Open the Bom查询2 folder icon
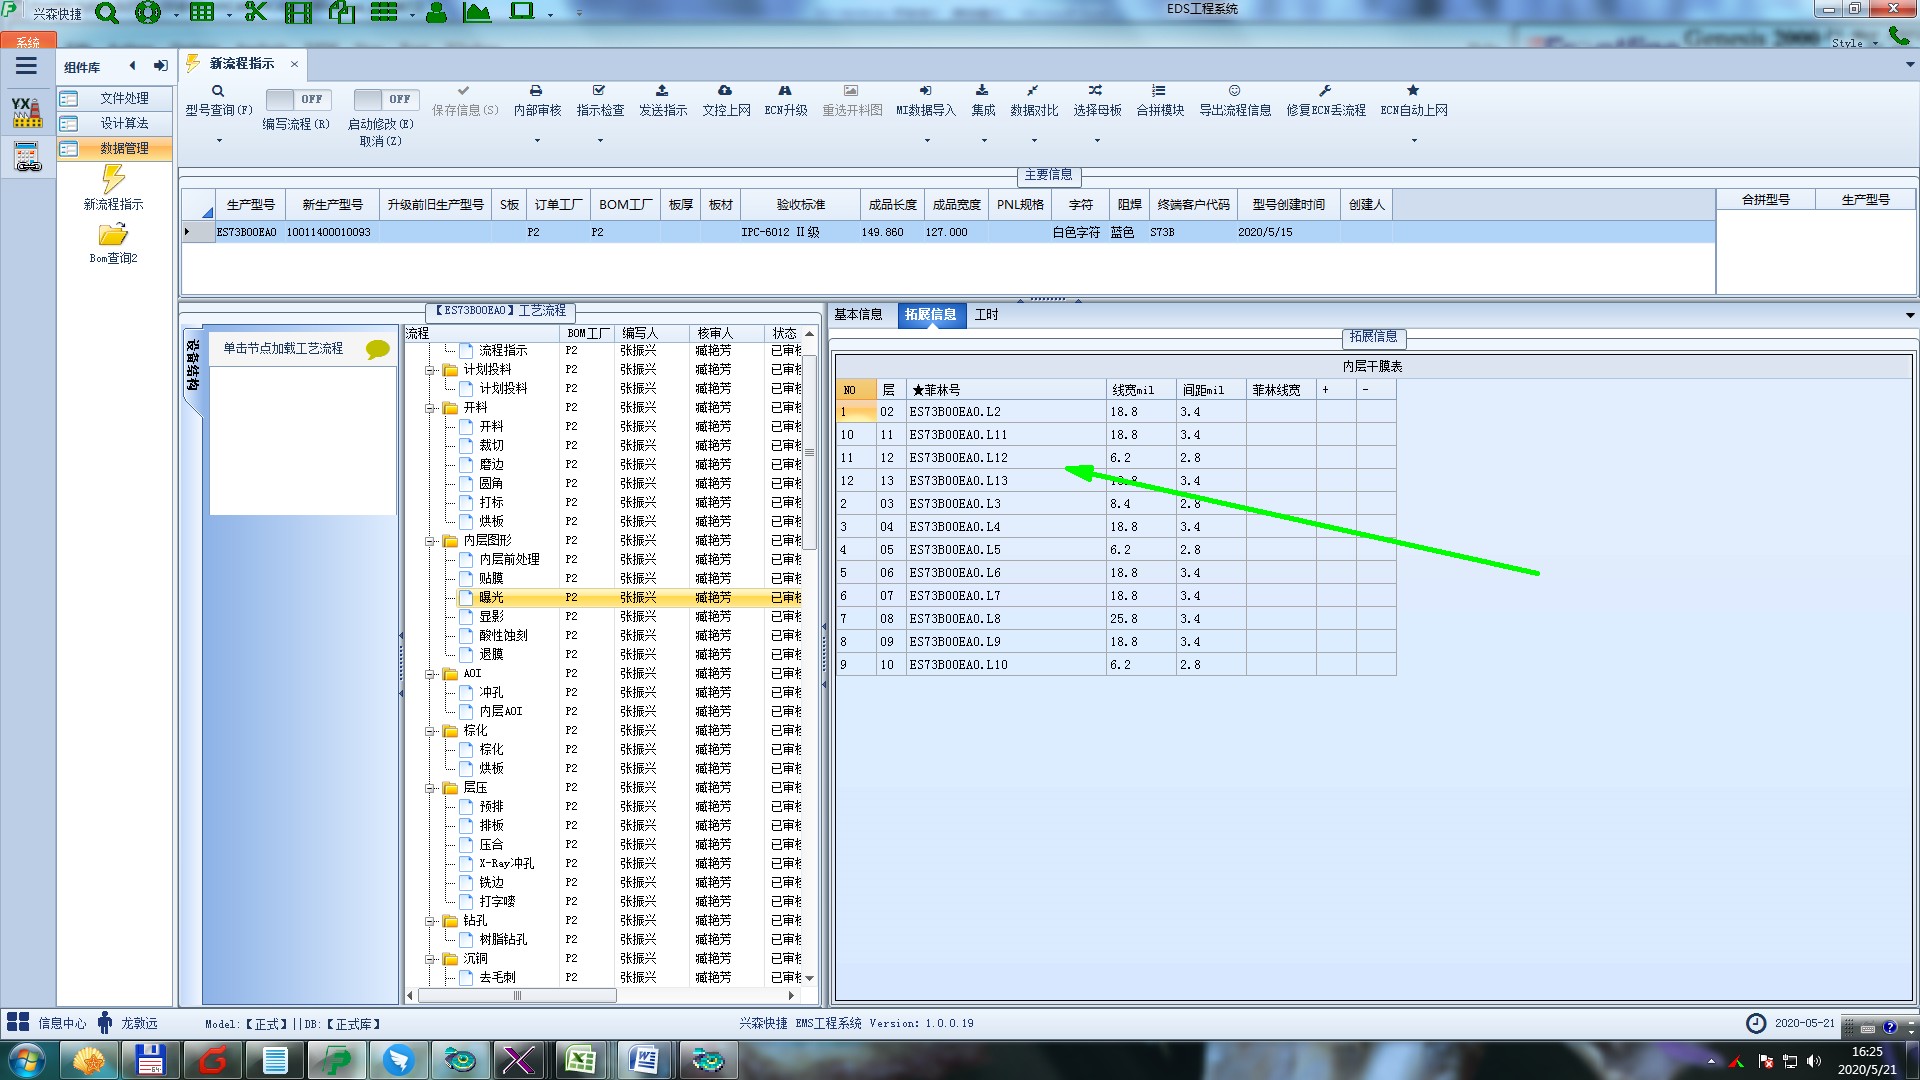The image size is (1920, 1080). point(113,235)
